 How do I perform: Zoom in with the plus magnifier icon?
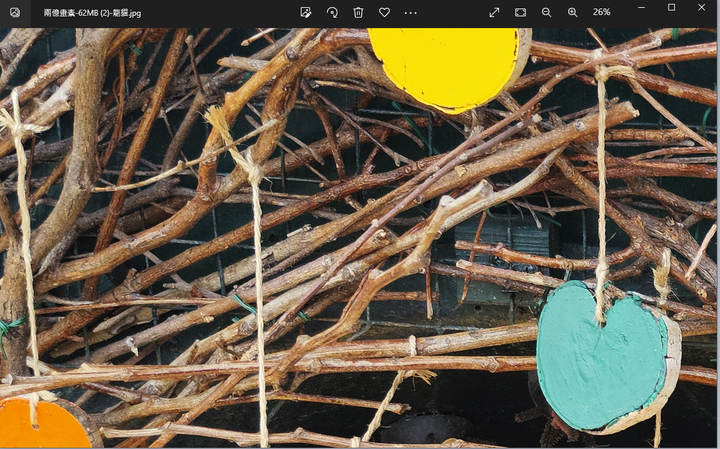(573, 12)
